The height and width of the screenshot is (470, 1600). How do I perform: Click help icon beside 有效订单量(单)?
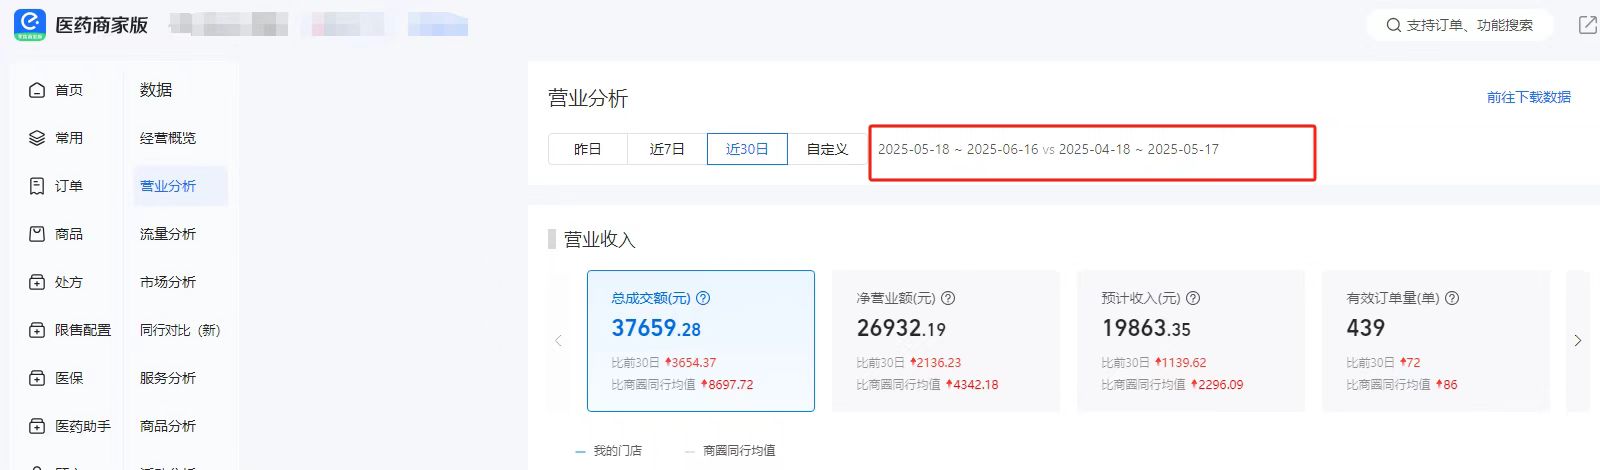[x=1452, y=298]
